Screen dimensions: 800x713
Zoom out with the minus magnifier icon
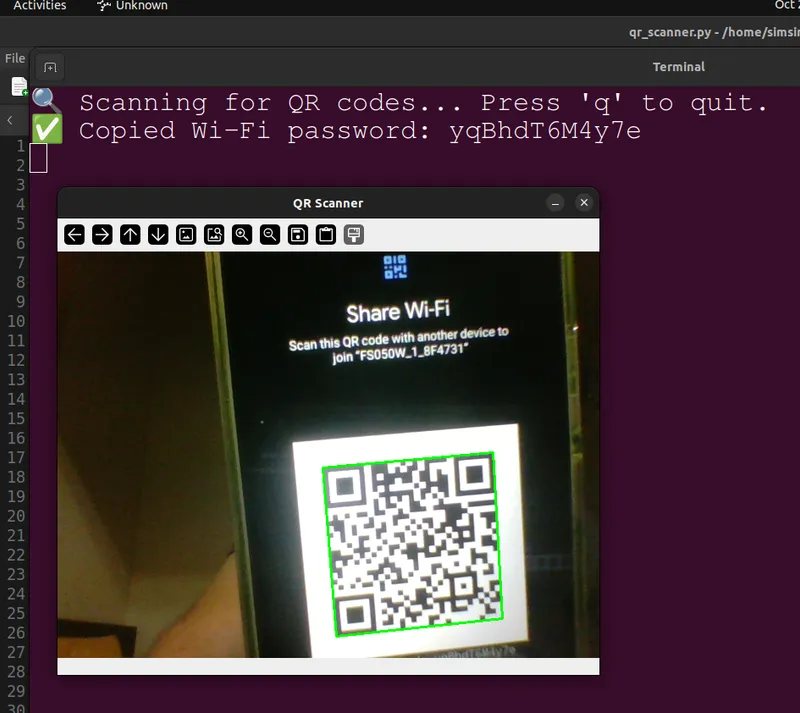point(270,235)
